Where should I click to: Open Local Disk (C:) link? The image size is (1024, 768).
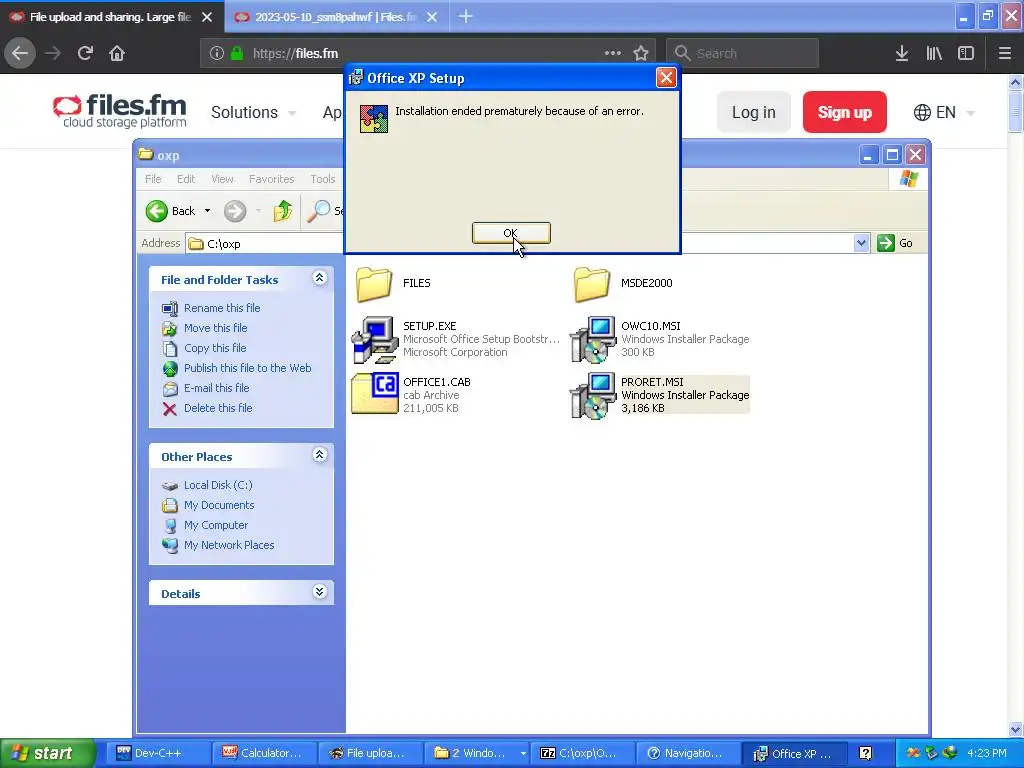click(217, 485)
